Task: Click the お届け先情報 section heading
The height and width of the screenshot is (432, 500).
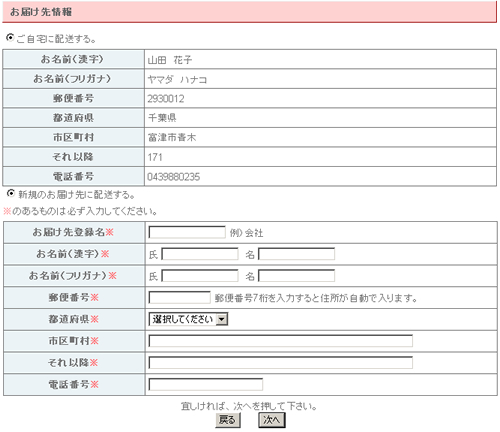Action: tap(41, 12)
